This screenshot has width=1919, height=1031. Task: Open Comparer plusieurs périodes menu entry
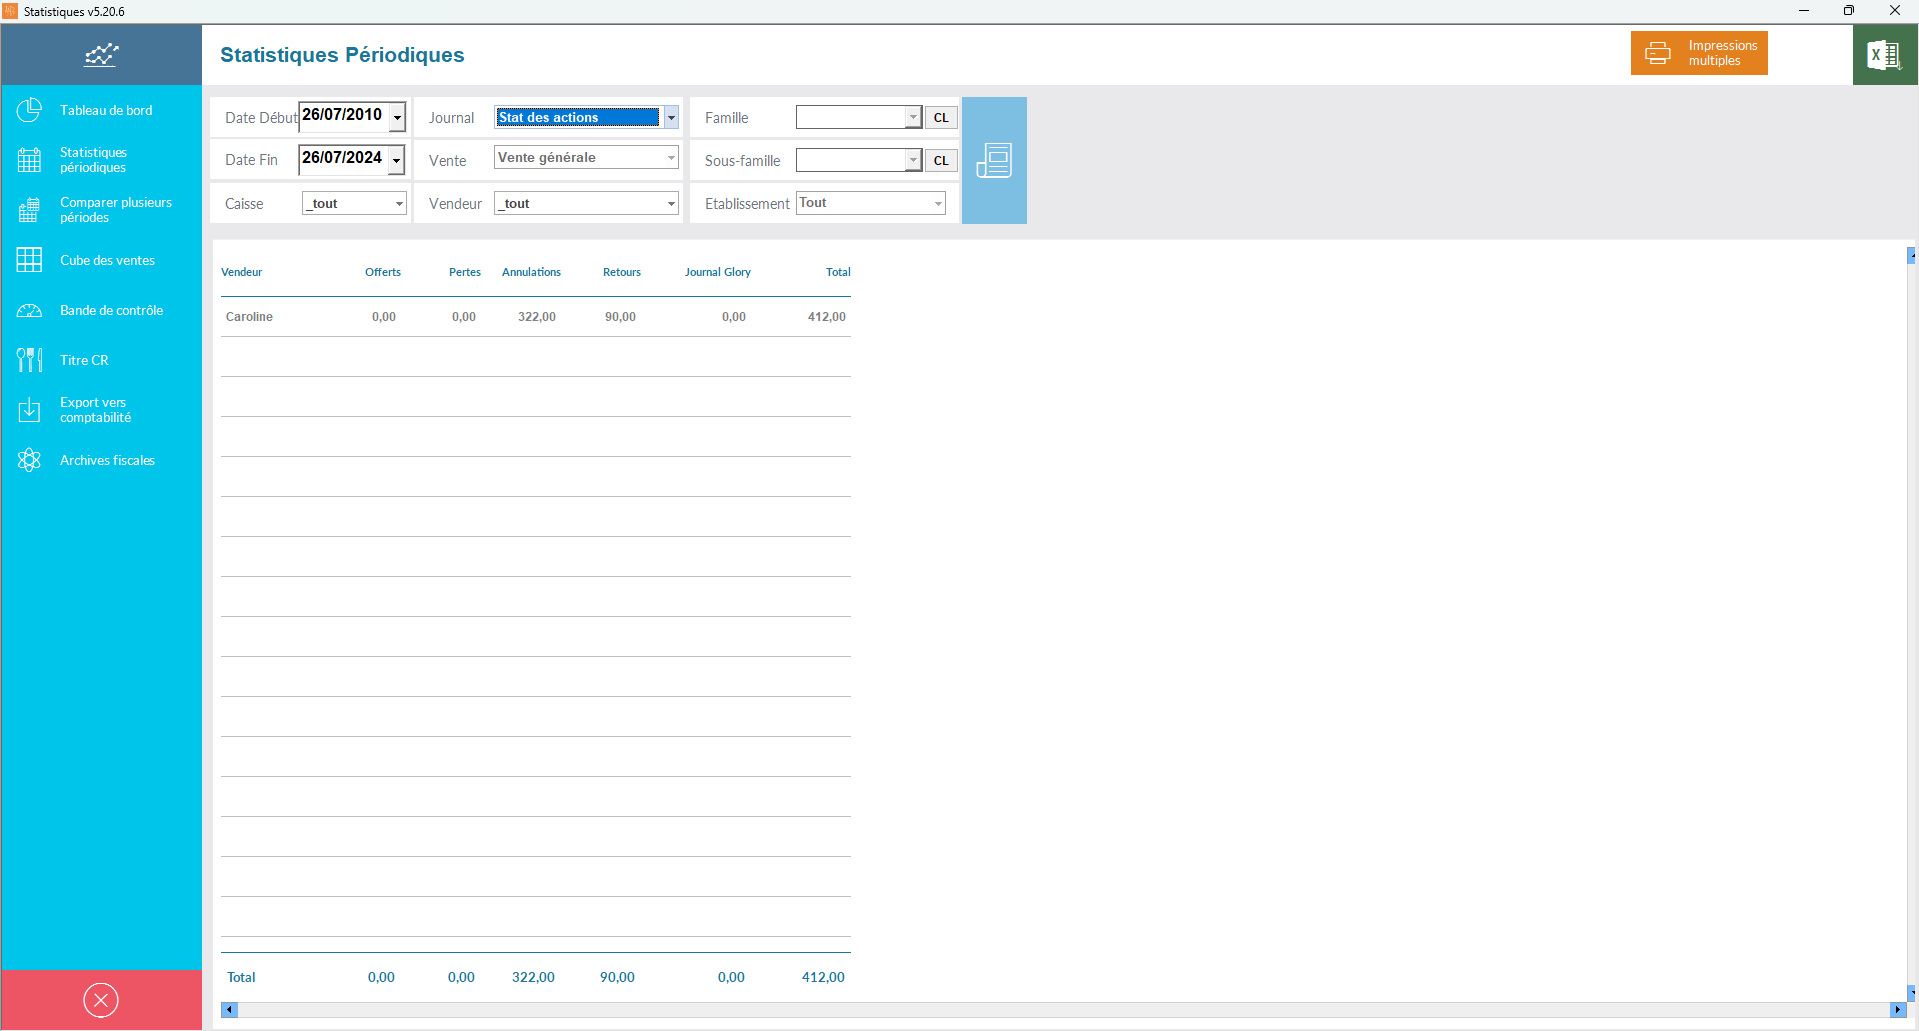coord(116,210)
